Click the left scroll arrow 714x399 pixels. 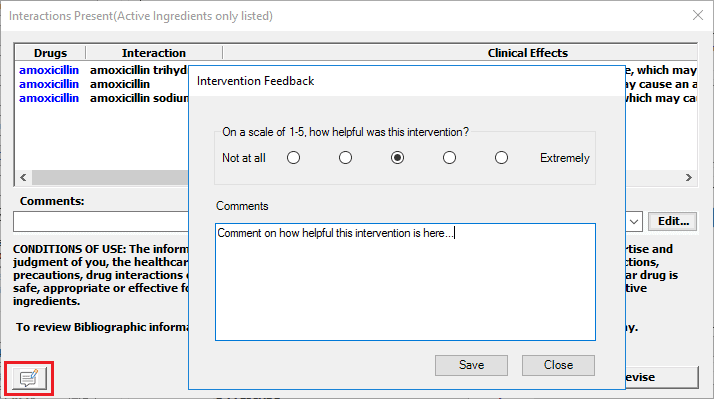[23, 177]
